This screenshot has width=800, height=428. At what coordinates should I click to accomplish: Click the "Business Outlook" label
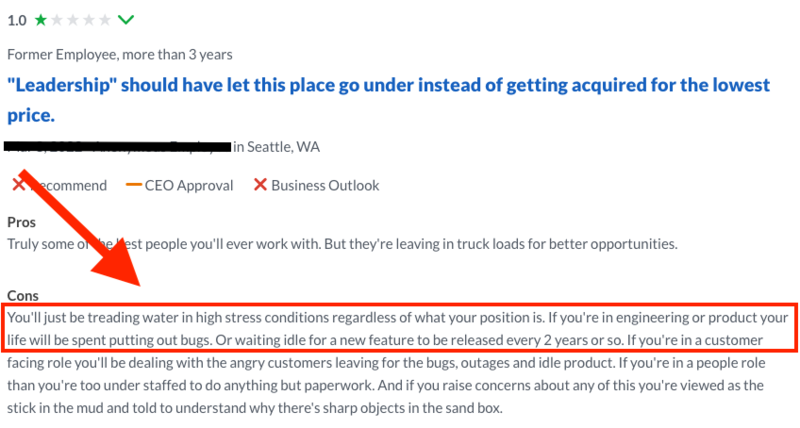[325, 185]
